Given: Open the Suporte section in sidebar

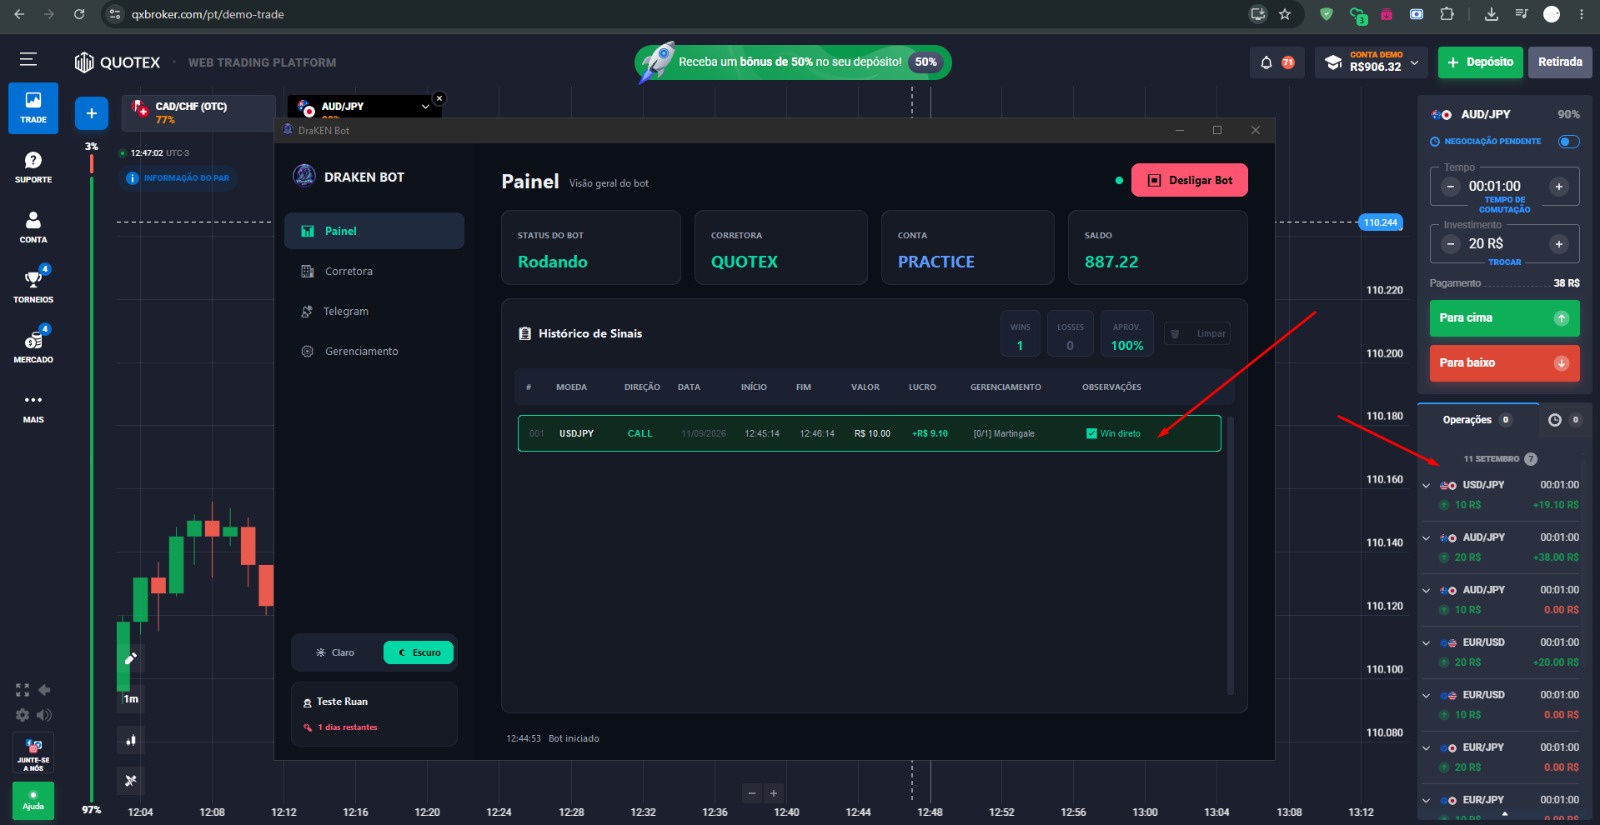Looking at the screenshot, I should (33, 167).
